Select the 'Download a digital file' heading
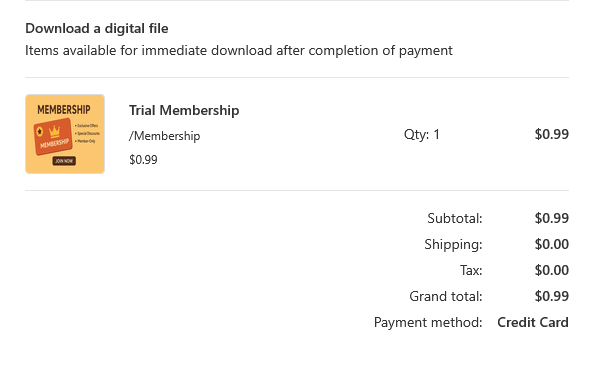The image size is (604, 365). [x=97, y=28]
